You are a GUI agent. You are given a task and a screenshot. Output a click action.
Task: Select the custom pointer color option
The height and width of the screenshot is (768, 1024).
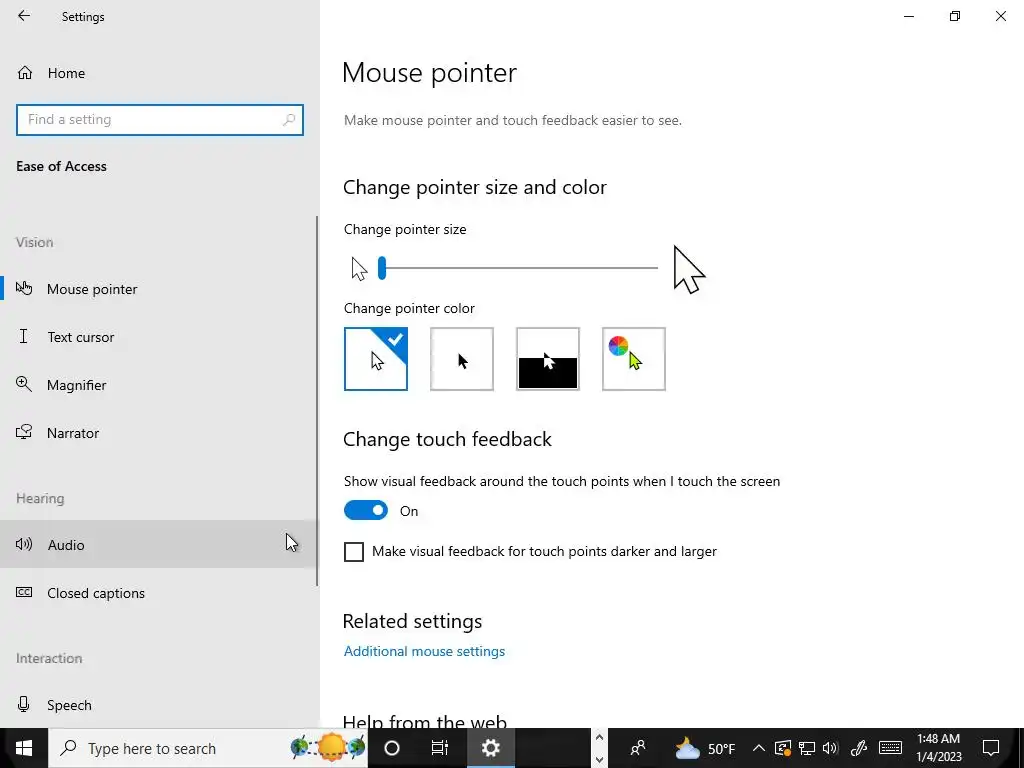point(634,359)
